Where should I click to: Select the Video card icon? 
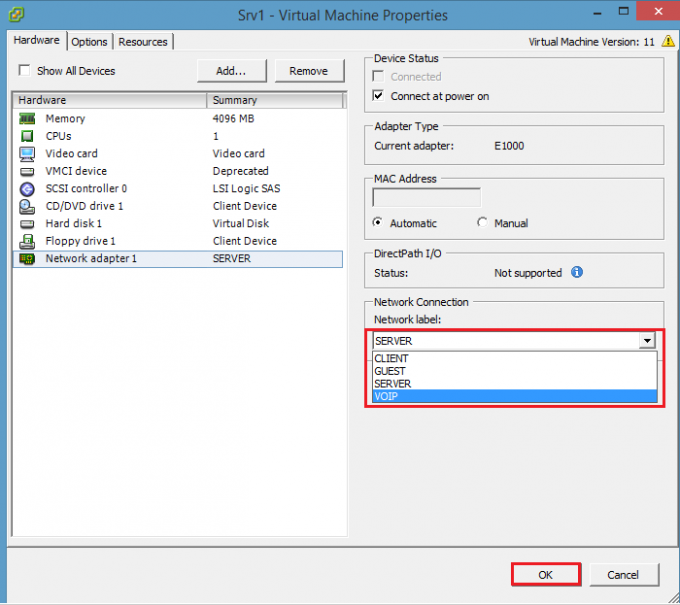click(27, 154)
